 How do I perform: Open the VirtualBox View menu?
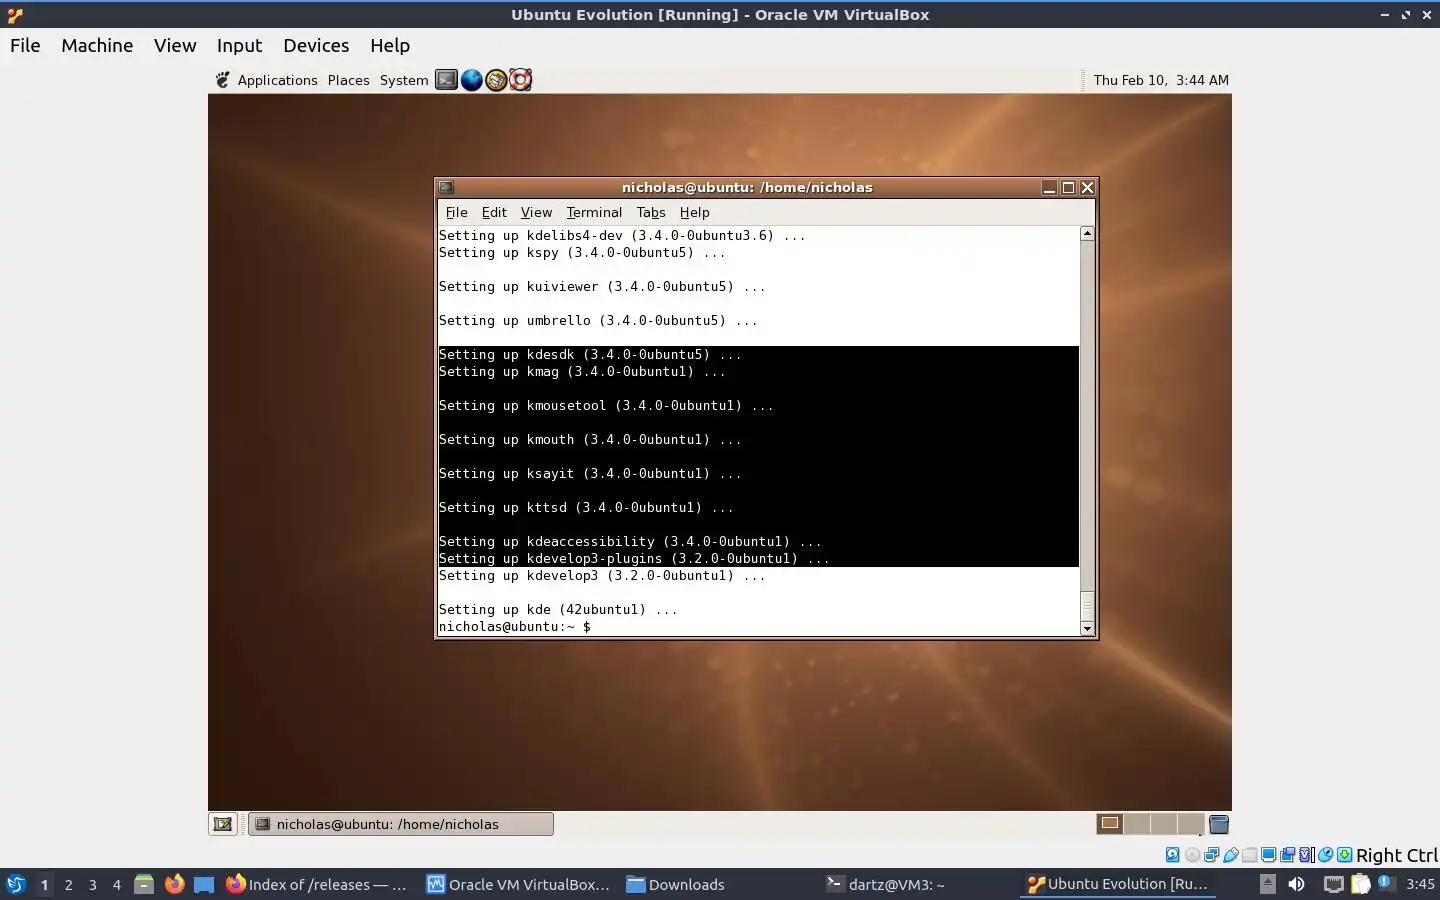(175, 45)
